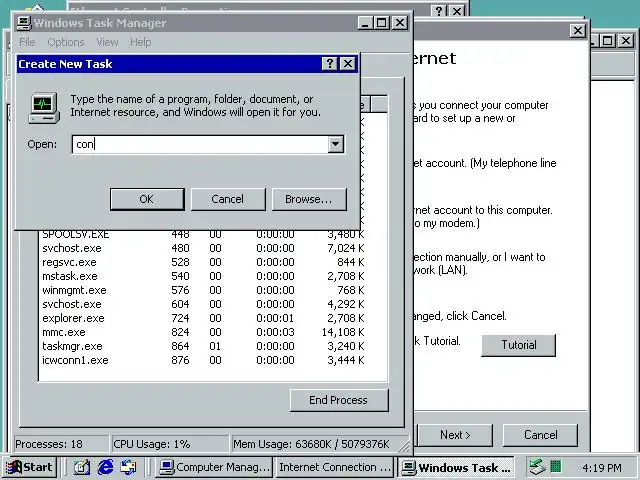Click the Task Manager title bar icon
The image size is (640, 480).
pos(23,23)
